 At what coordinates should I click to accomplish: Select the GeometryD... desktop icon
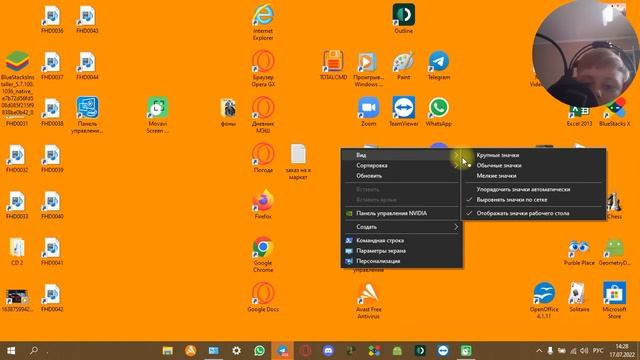(x=614, y=252)
